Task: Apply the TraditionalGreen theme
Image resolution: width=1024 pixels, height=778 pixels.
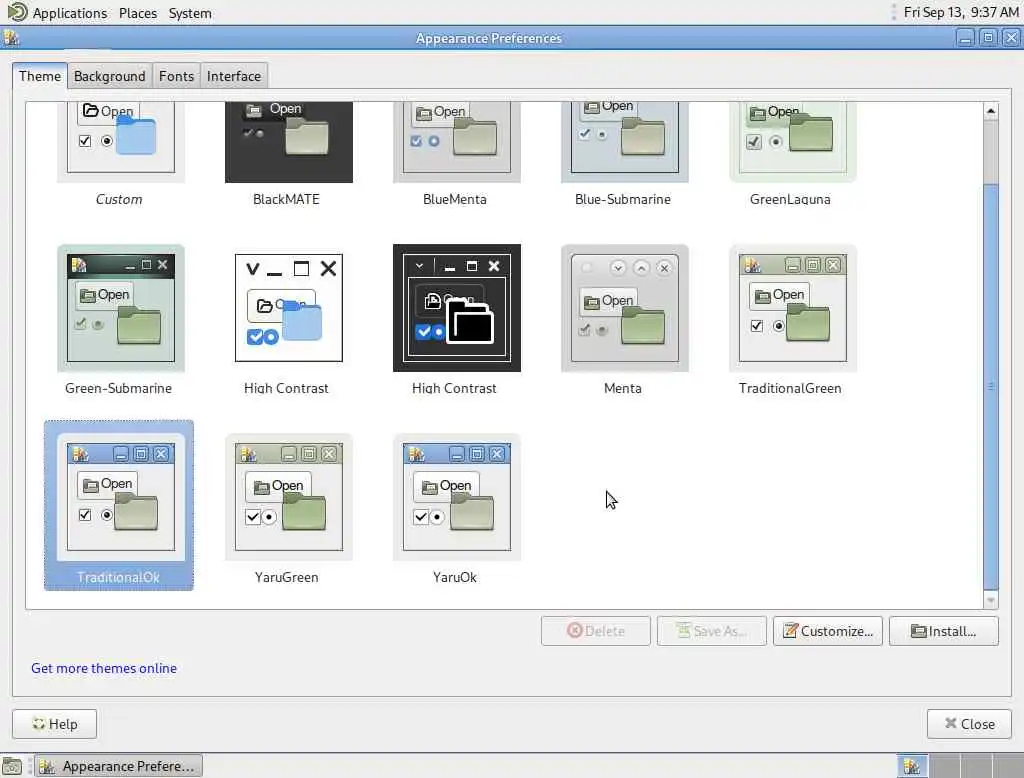Action: pyautogui.click(x=792, y=308)
